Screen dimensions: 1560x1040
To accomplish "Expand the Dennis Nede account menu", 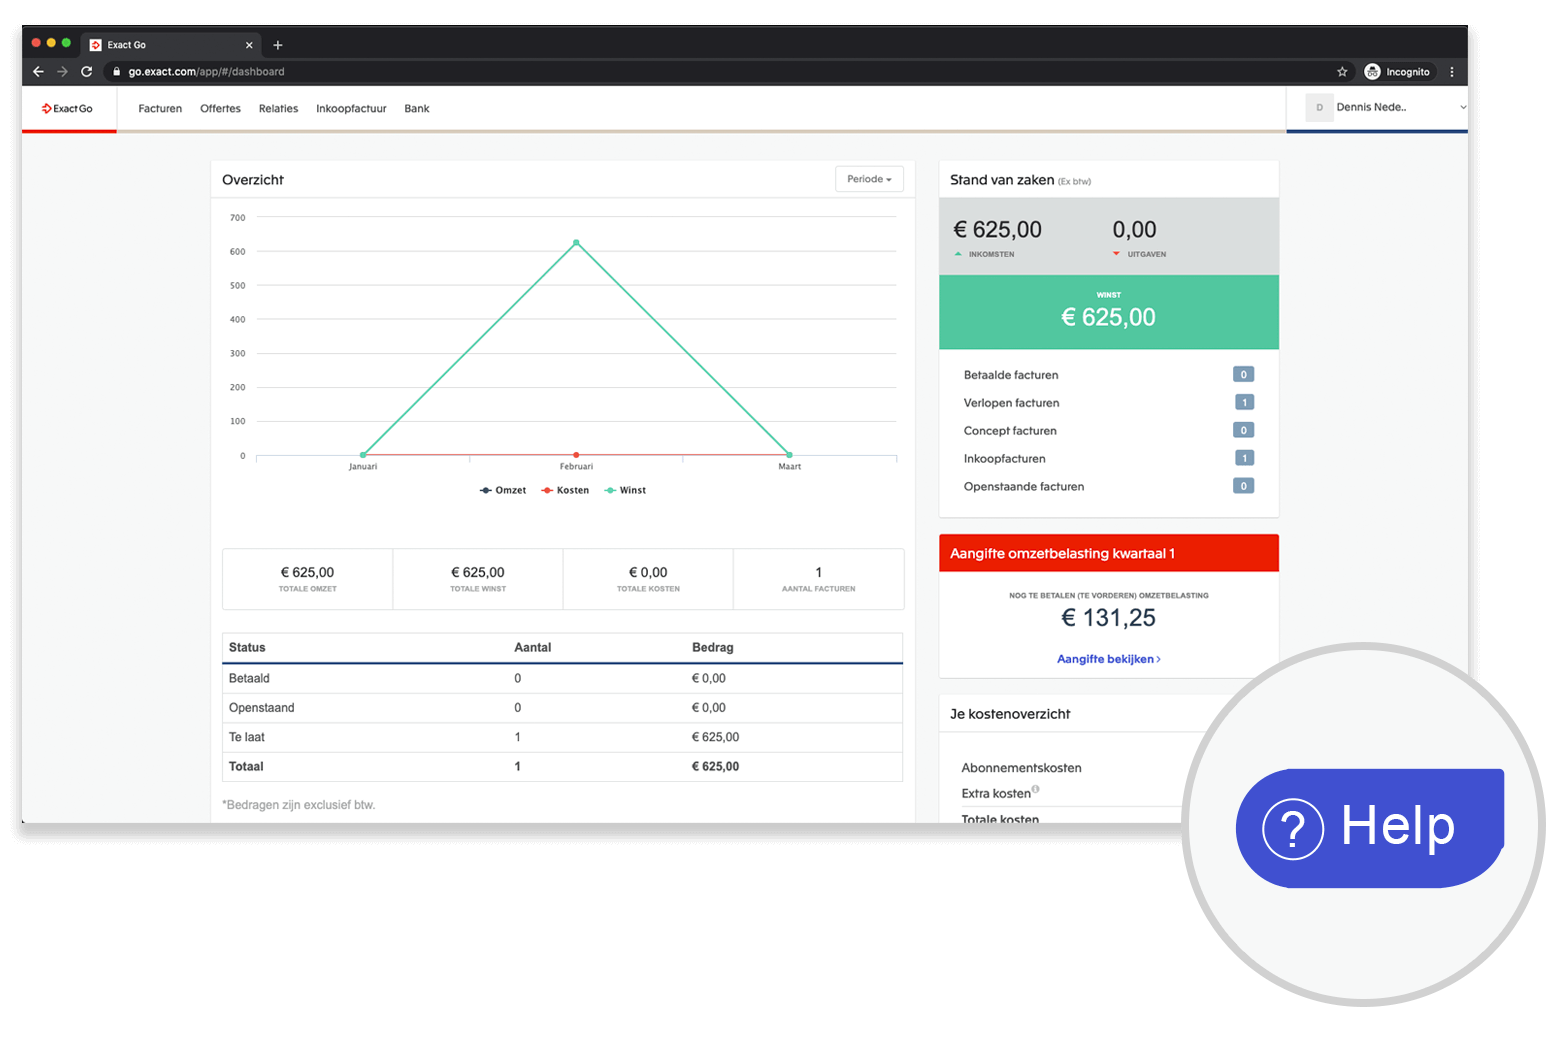I will point(1463,107).
